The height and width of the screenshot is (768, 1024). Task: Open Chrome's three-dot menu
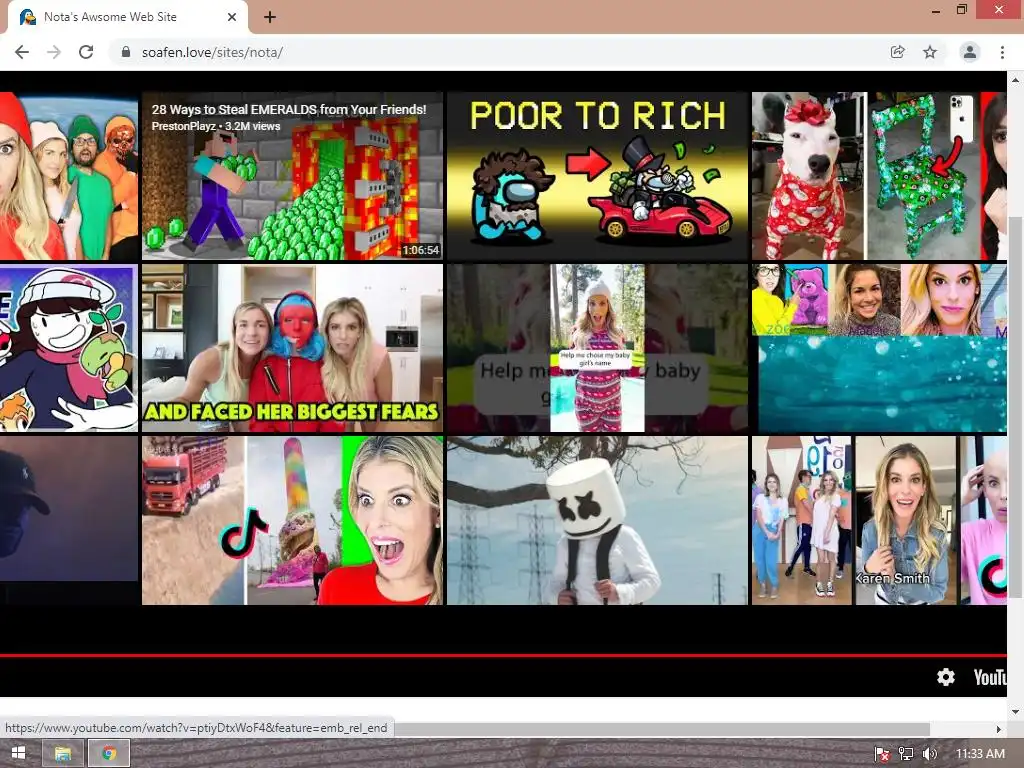[x=1002, y=52]
